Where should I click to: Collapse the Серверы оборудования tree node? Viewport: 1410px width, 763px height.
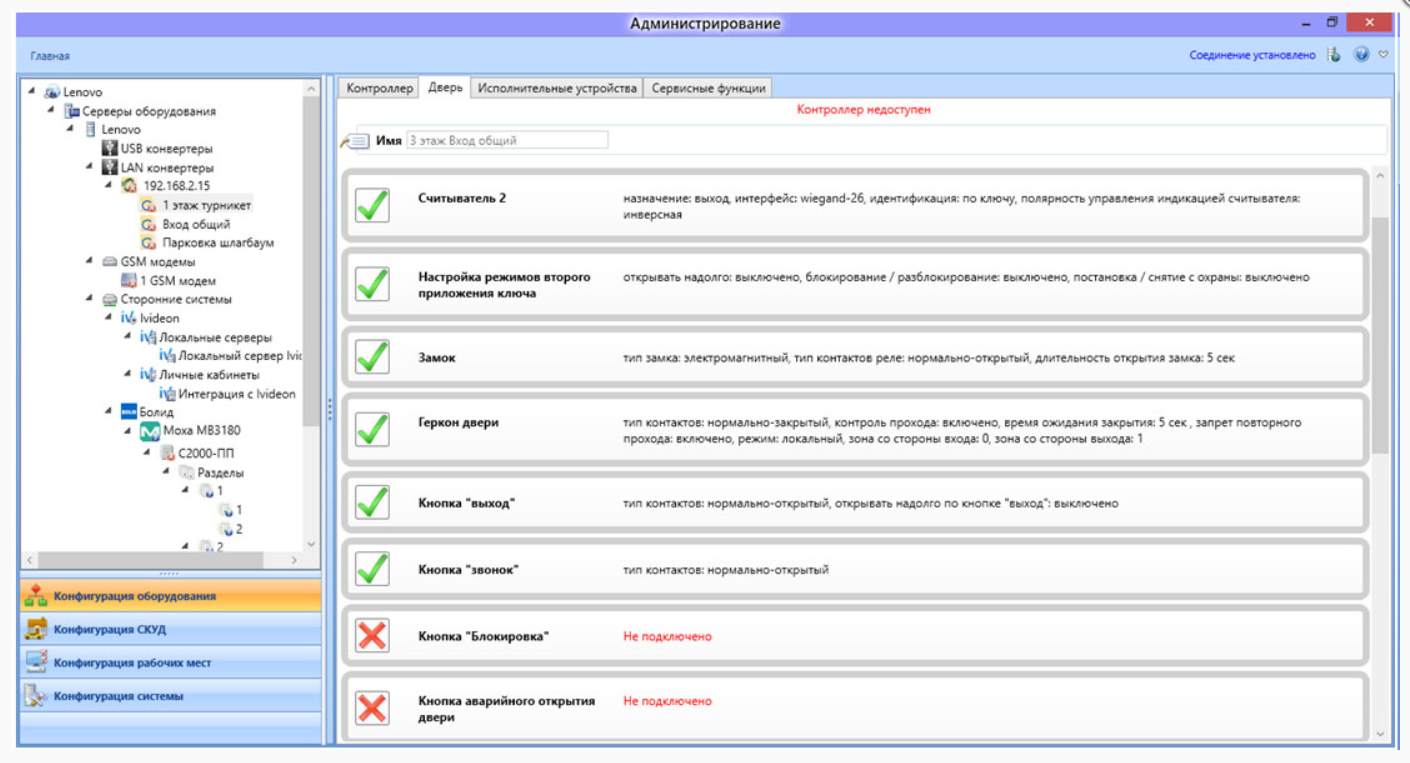point(51,111)
